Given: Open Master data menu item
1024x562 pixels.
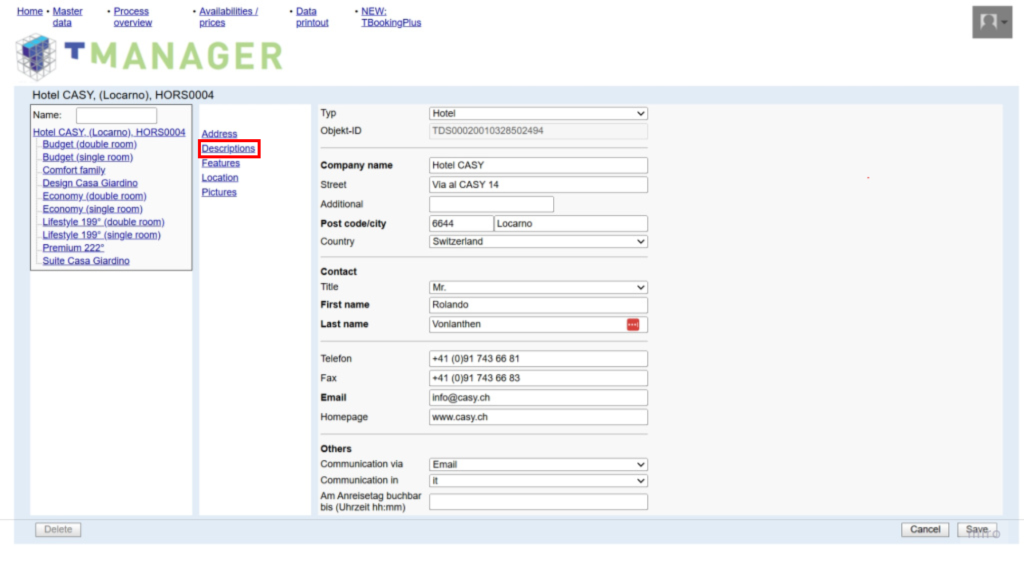Looking at the screenshot, I should [67, 17].
